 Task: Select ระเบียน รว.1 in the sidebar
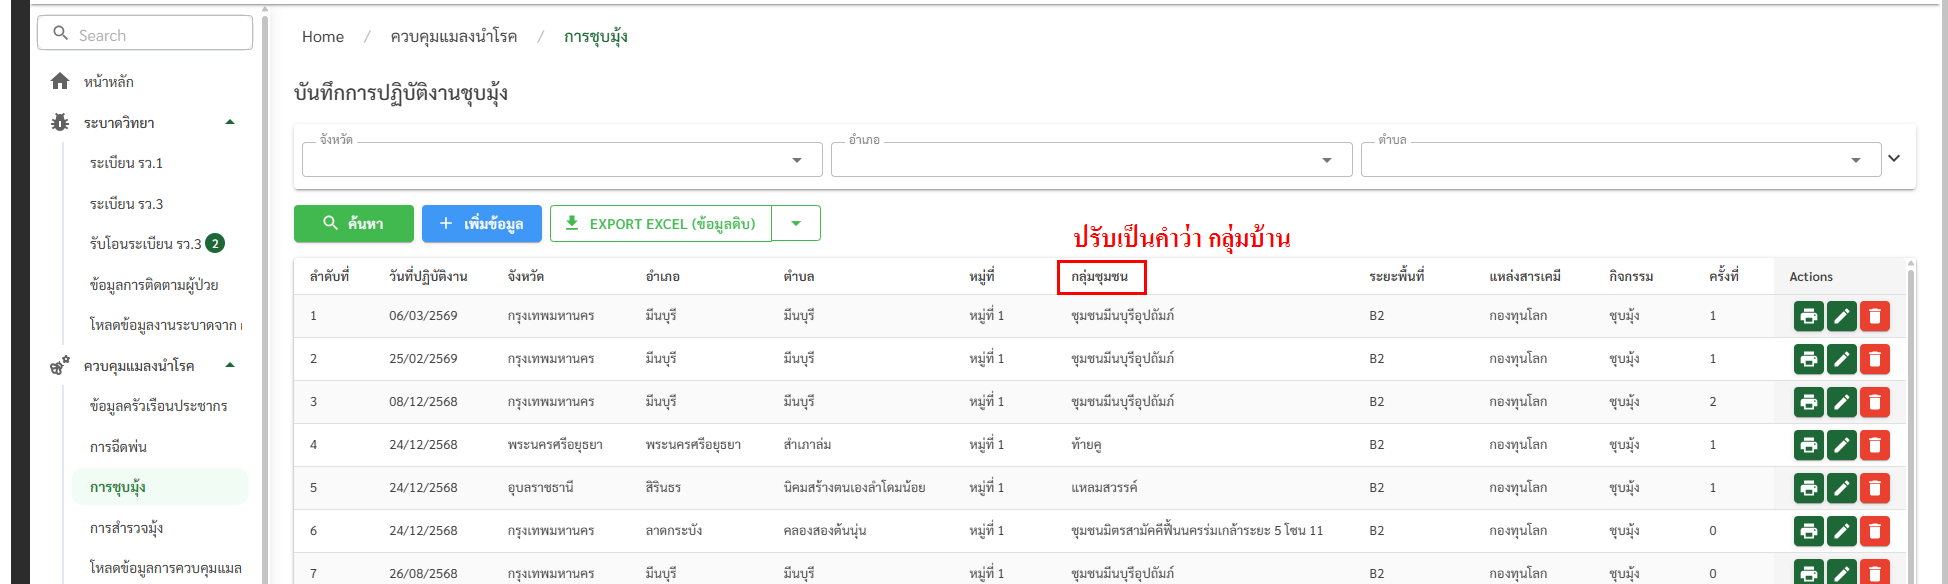(x=126, y=163)
